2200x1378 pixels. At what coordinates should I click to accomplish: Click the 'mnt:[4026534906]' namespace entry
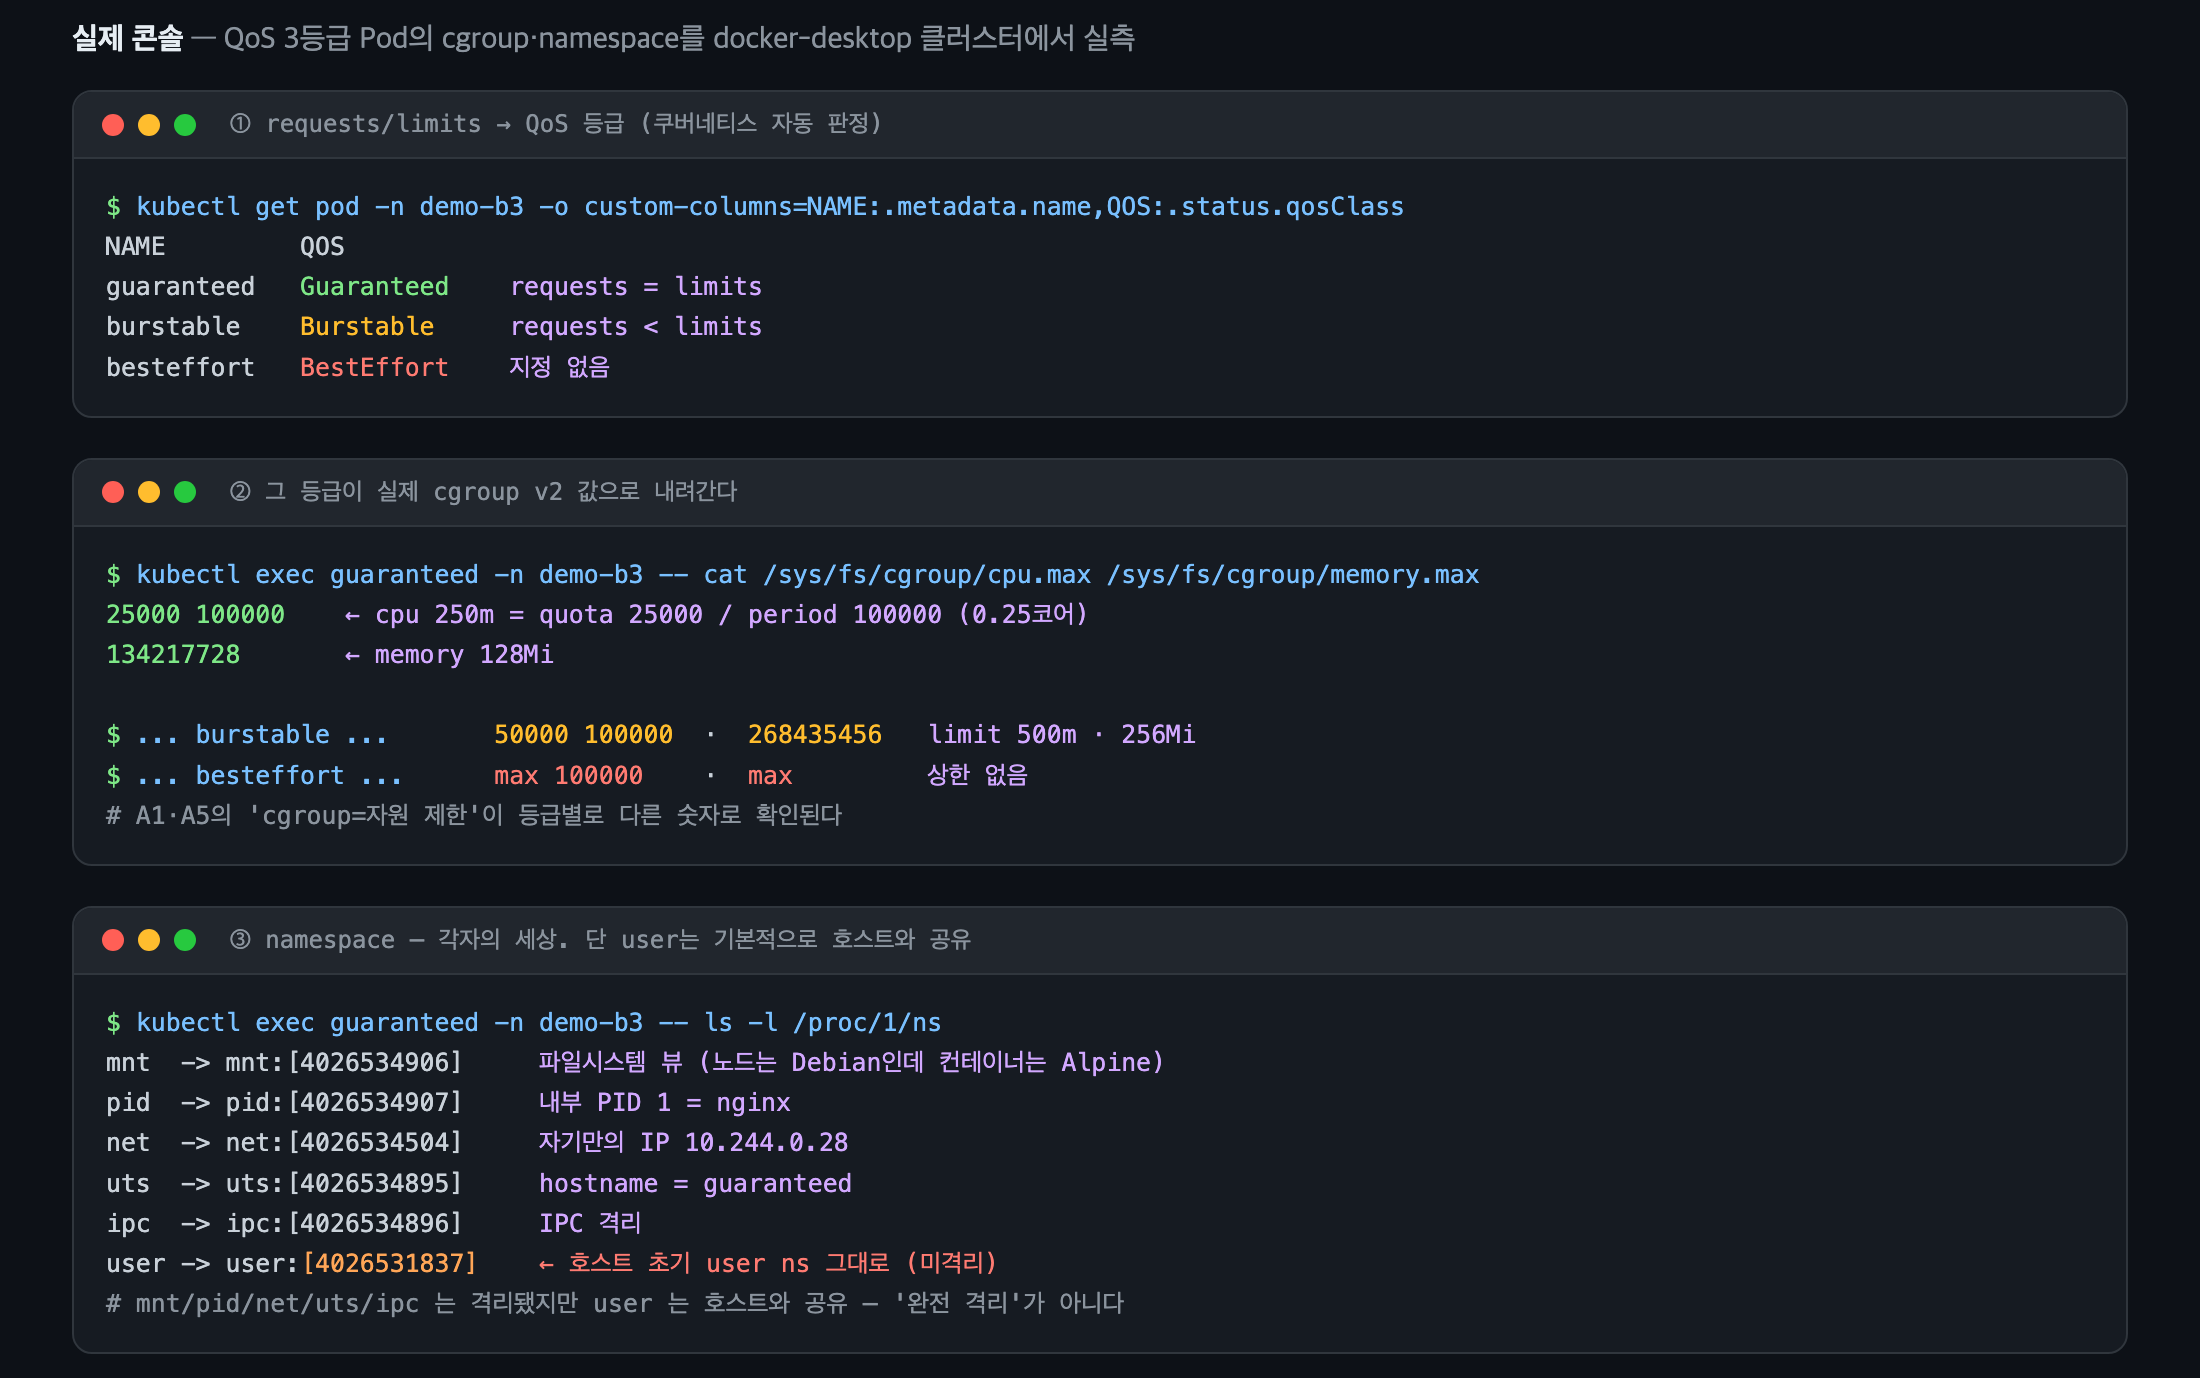344,1063
